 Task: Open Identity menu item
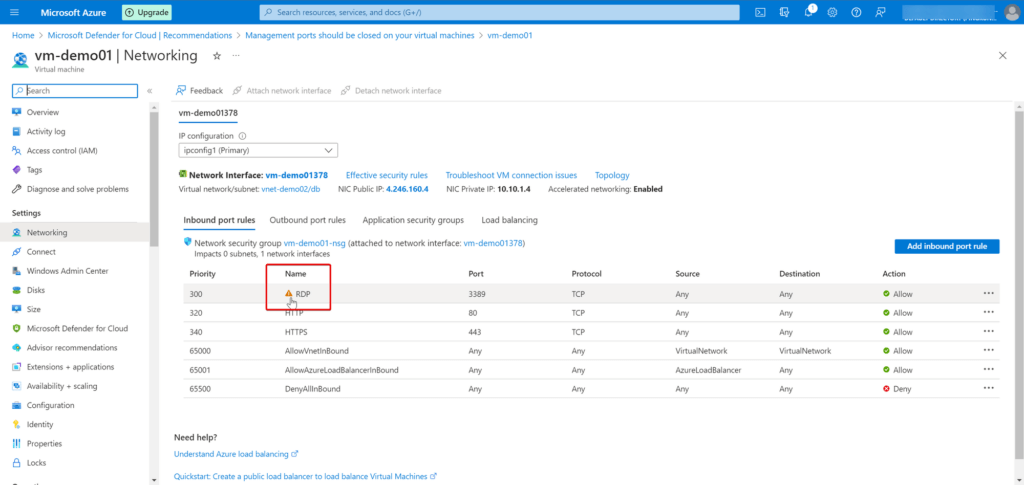tap(40, 424)
